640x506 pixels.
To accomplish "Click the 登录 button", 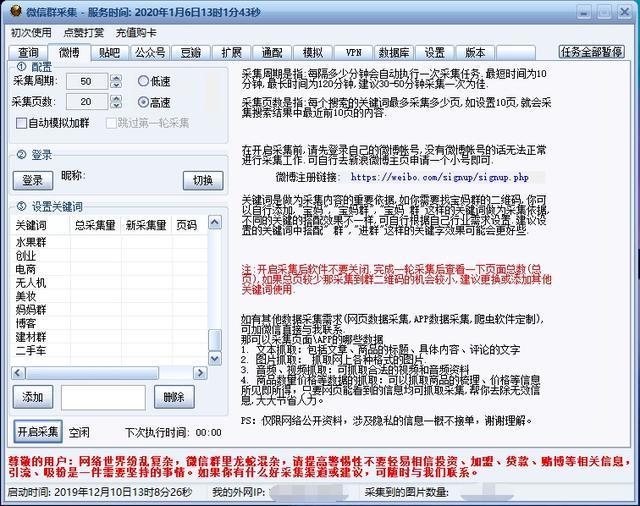I will 33,180.
